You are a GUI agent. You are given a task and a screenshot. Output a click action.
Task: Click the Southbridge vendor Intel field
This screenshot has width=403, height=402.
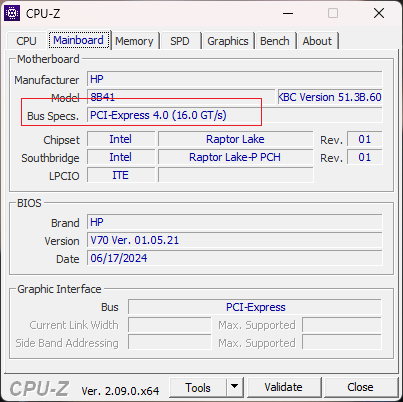pyautogui.click(x=121, y=157)
